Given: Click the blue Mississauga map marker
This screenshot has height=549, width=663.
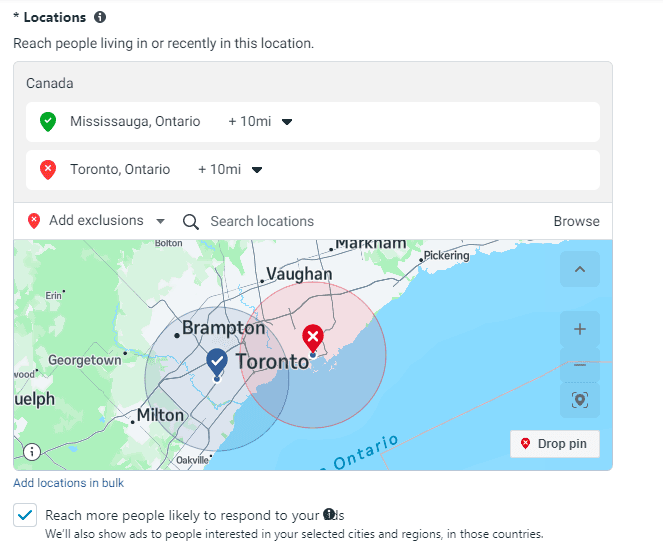Looking at the screenshot, I should tap(217, 361).
